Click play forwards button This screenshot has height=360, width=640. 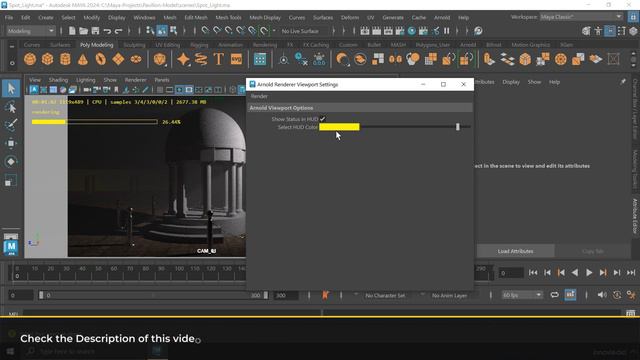[x=589, y=272]
